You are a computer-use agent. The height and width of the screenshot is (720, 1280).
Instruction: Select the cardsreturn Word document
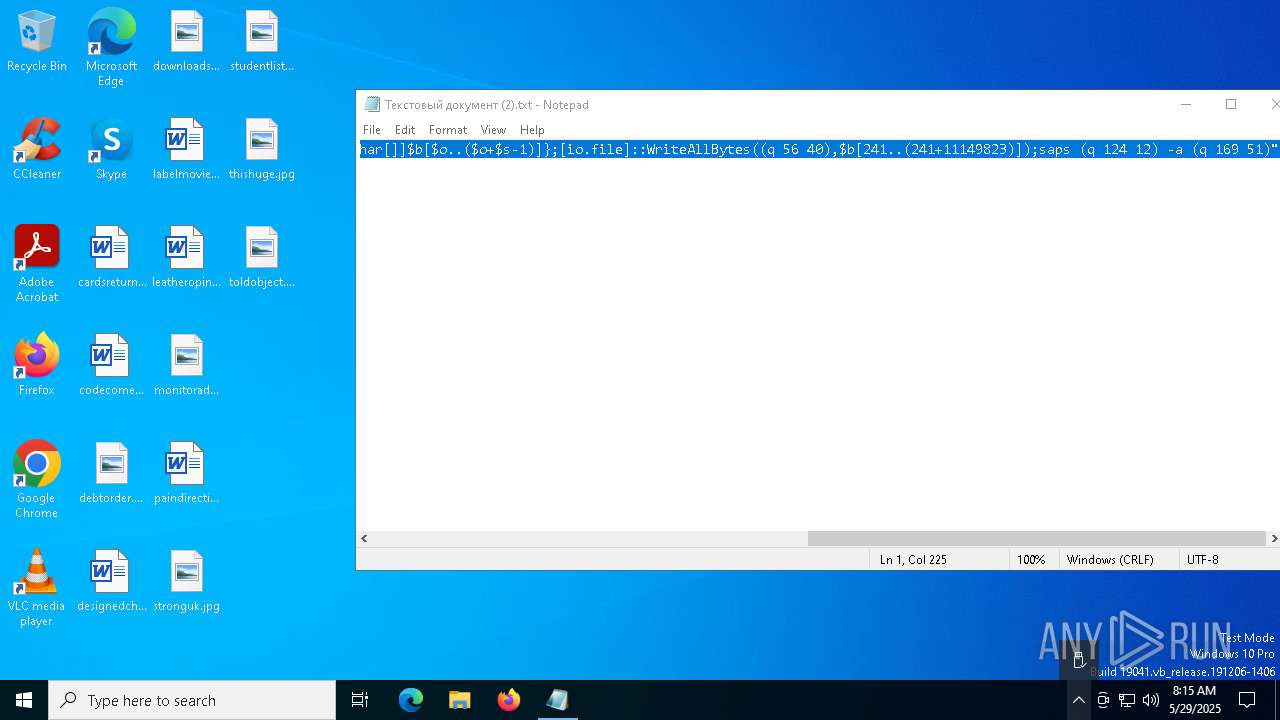pyautogui.click(x=111, y=258)
